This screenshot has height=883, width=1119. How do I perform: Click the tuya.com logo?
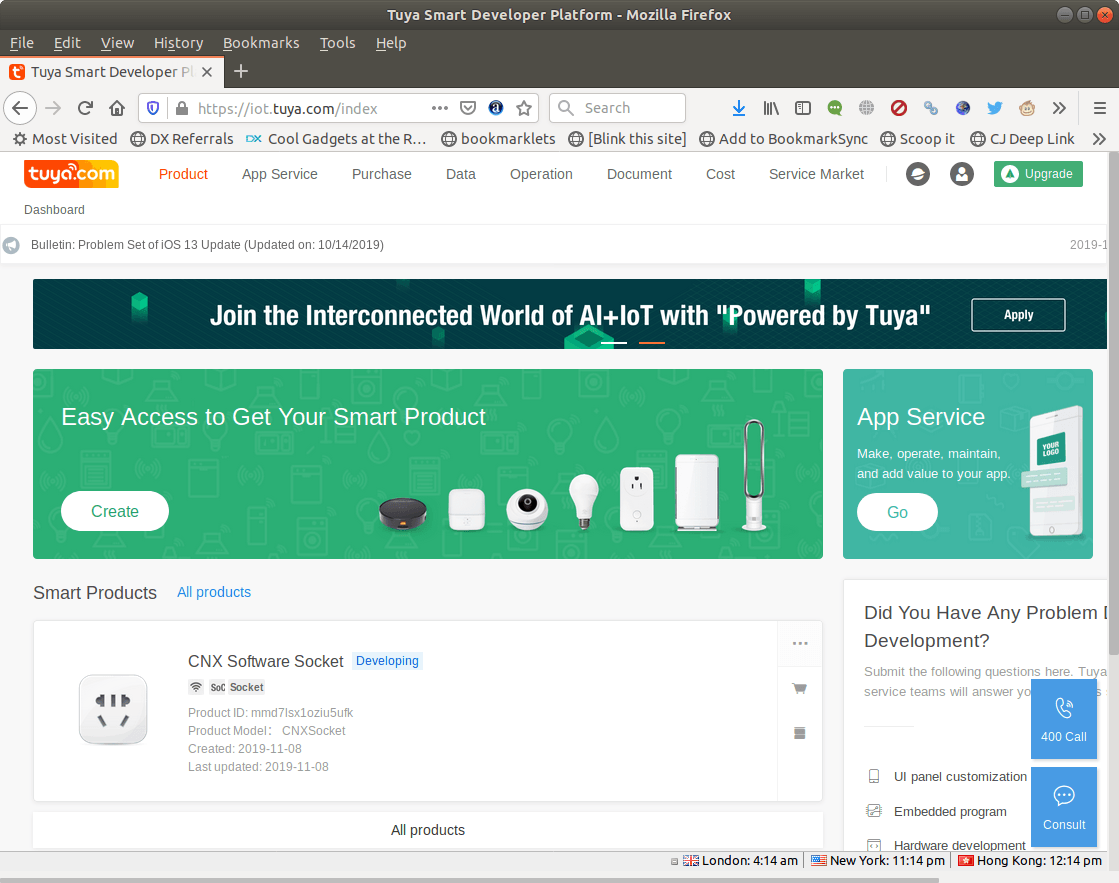71,174
